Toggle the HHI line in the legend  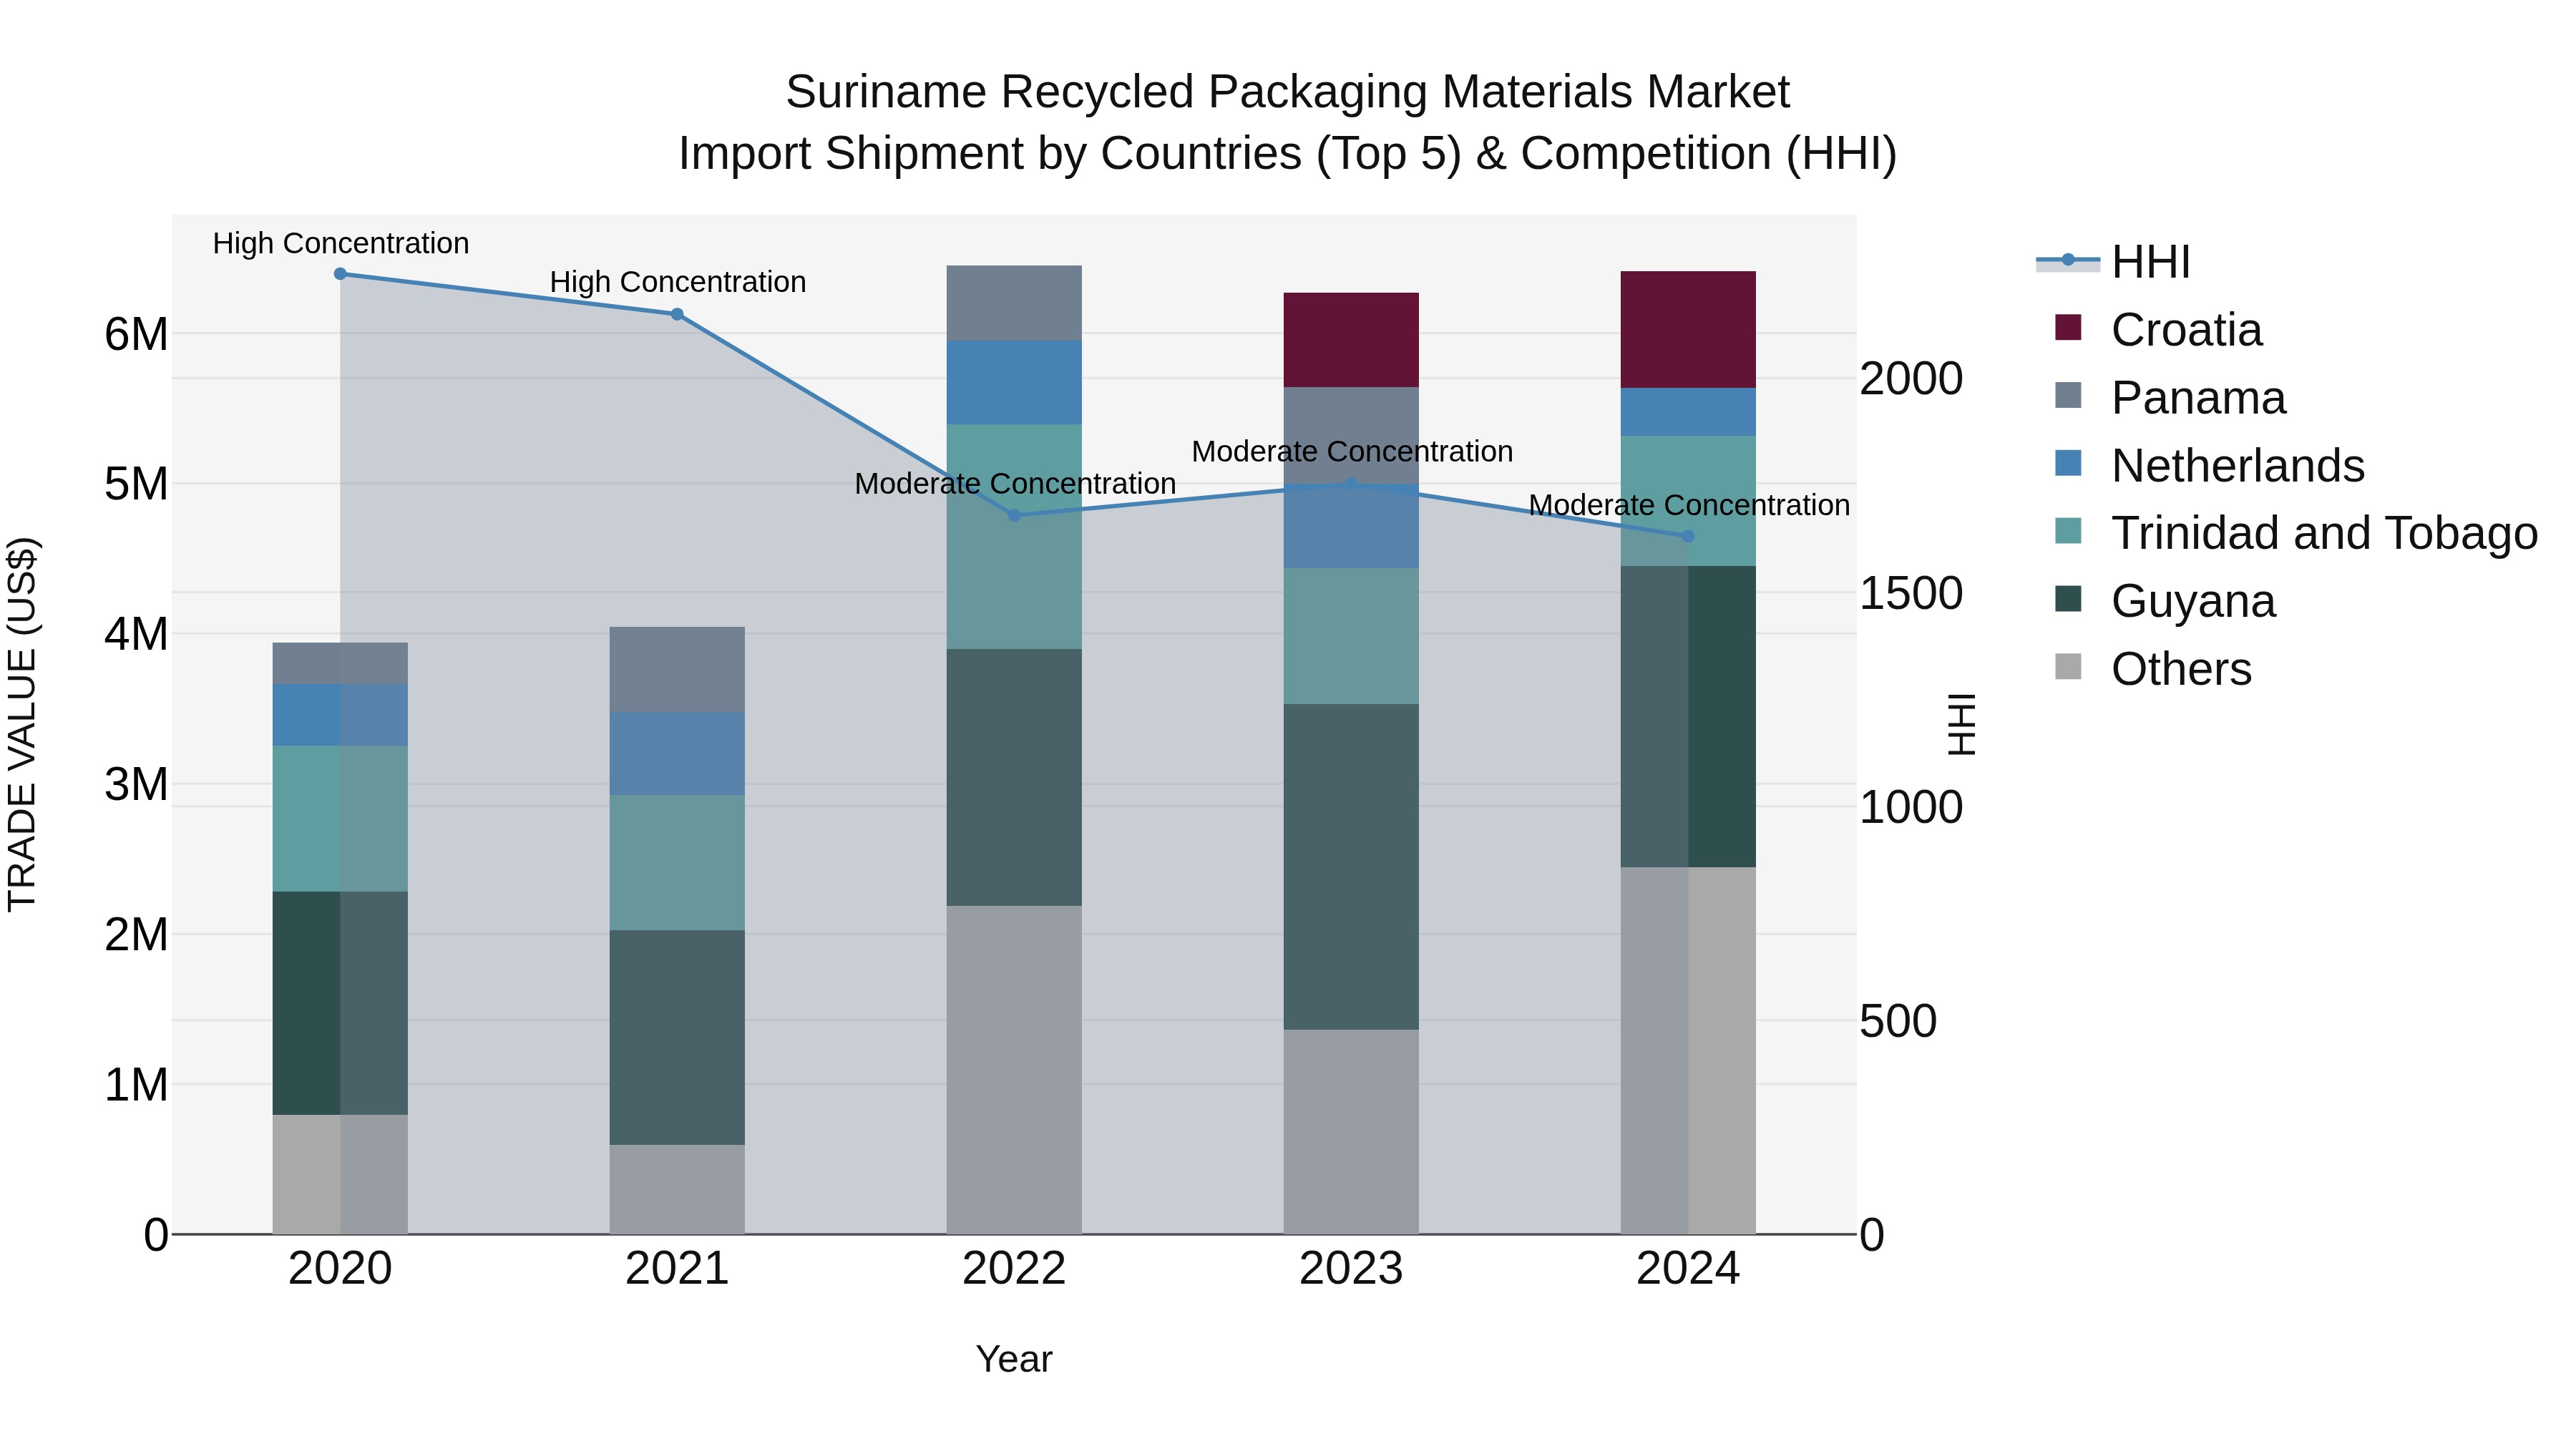point(2113,262)
